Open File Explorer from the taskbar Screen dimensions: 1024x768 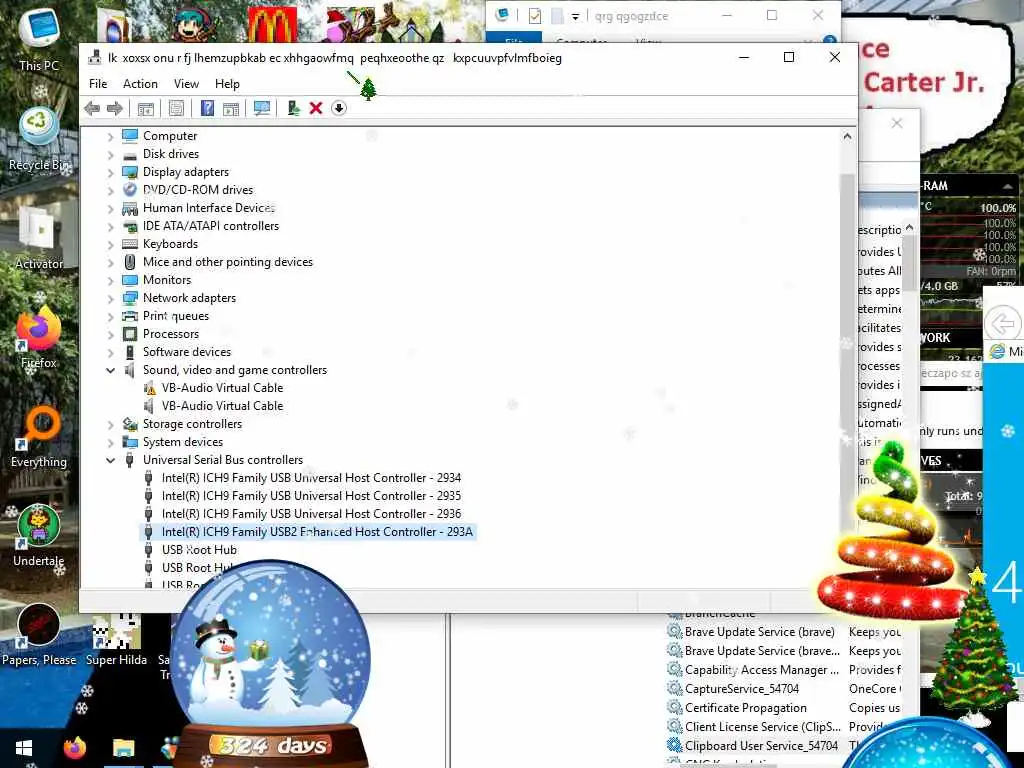pyautogui.click(x=123, y=748)
